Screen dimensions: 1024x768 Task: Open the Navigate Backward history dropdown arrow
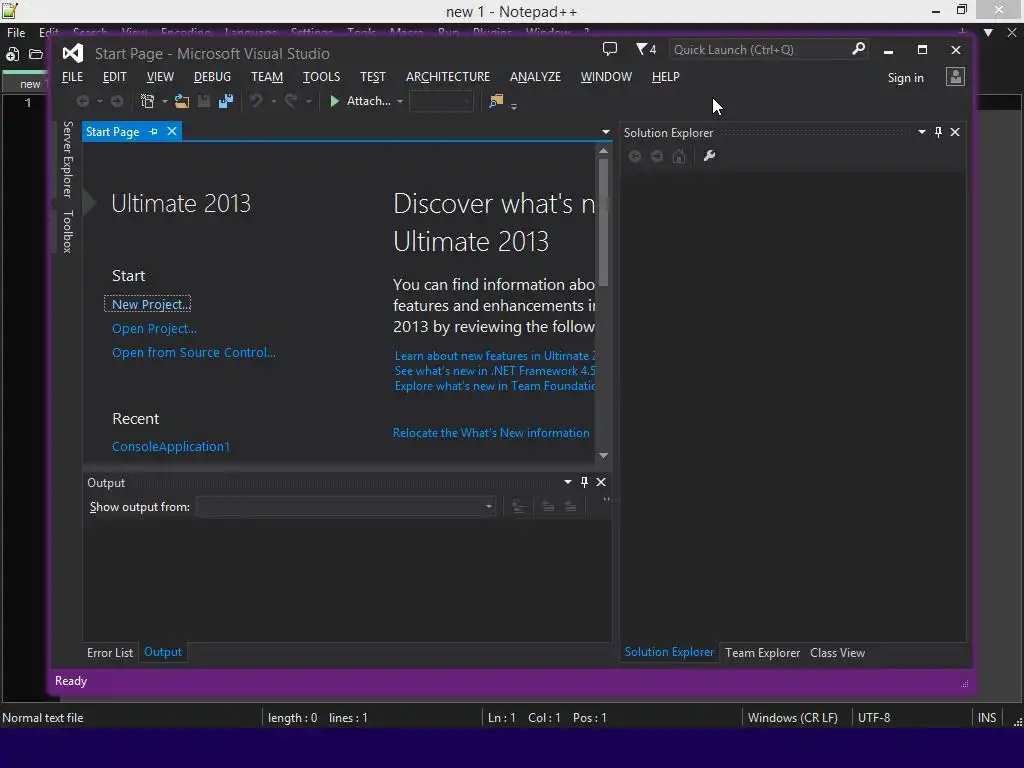point(100,101)
